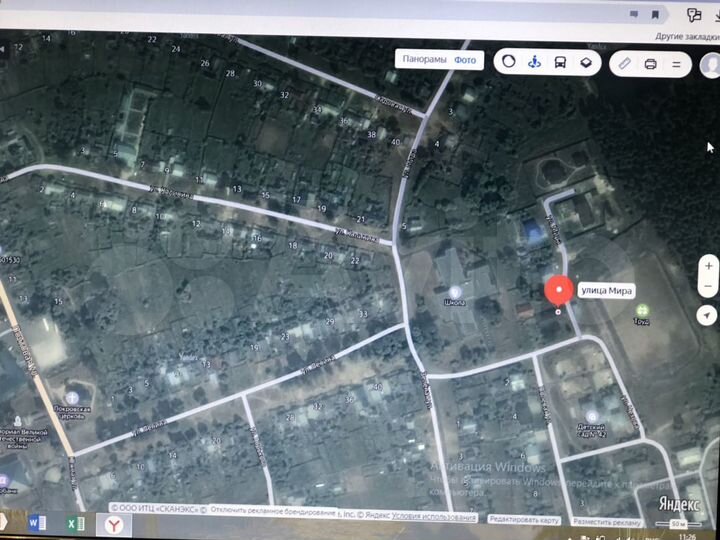Viewport: 720px width, 540px height.
Task: Click the 50 м scale bar
Action: pos(678,523)
